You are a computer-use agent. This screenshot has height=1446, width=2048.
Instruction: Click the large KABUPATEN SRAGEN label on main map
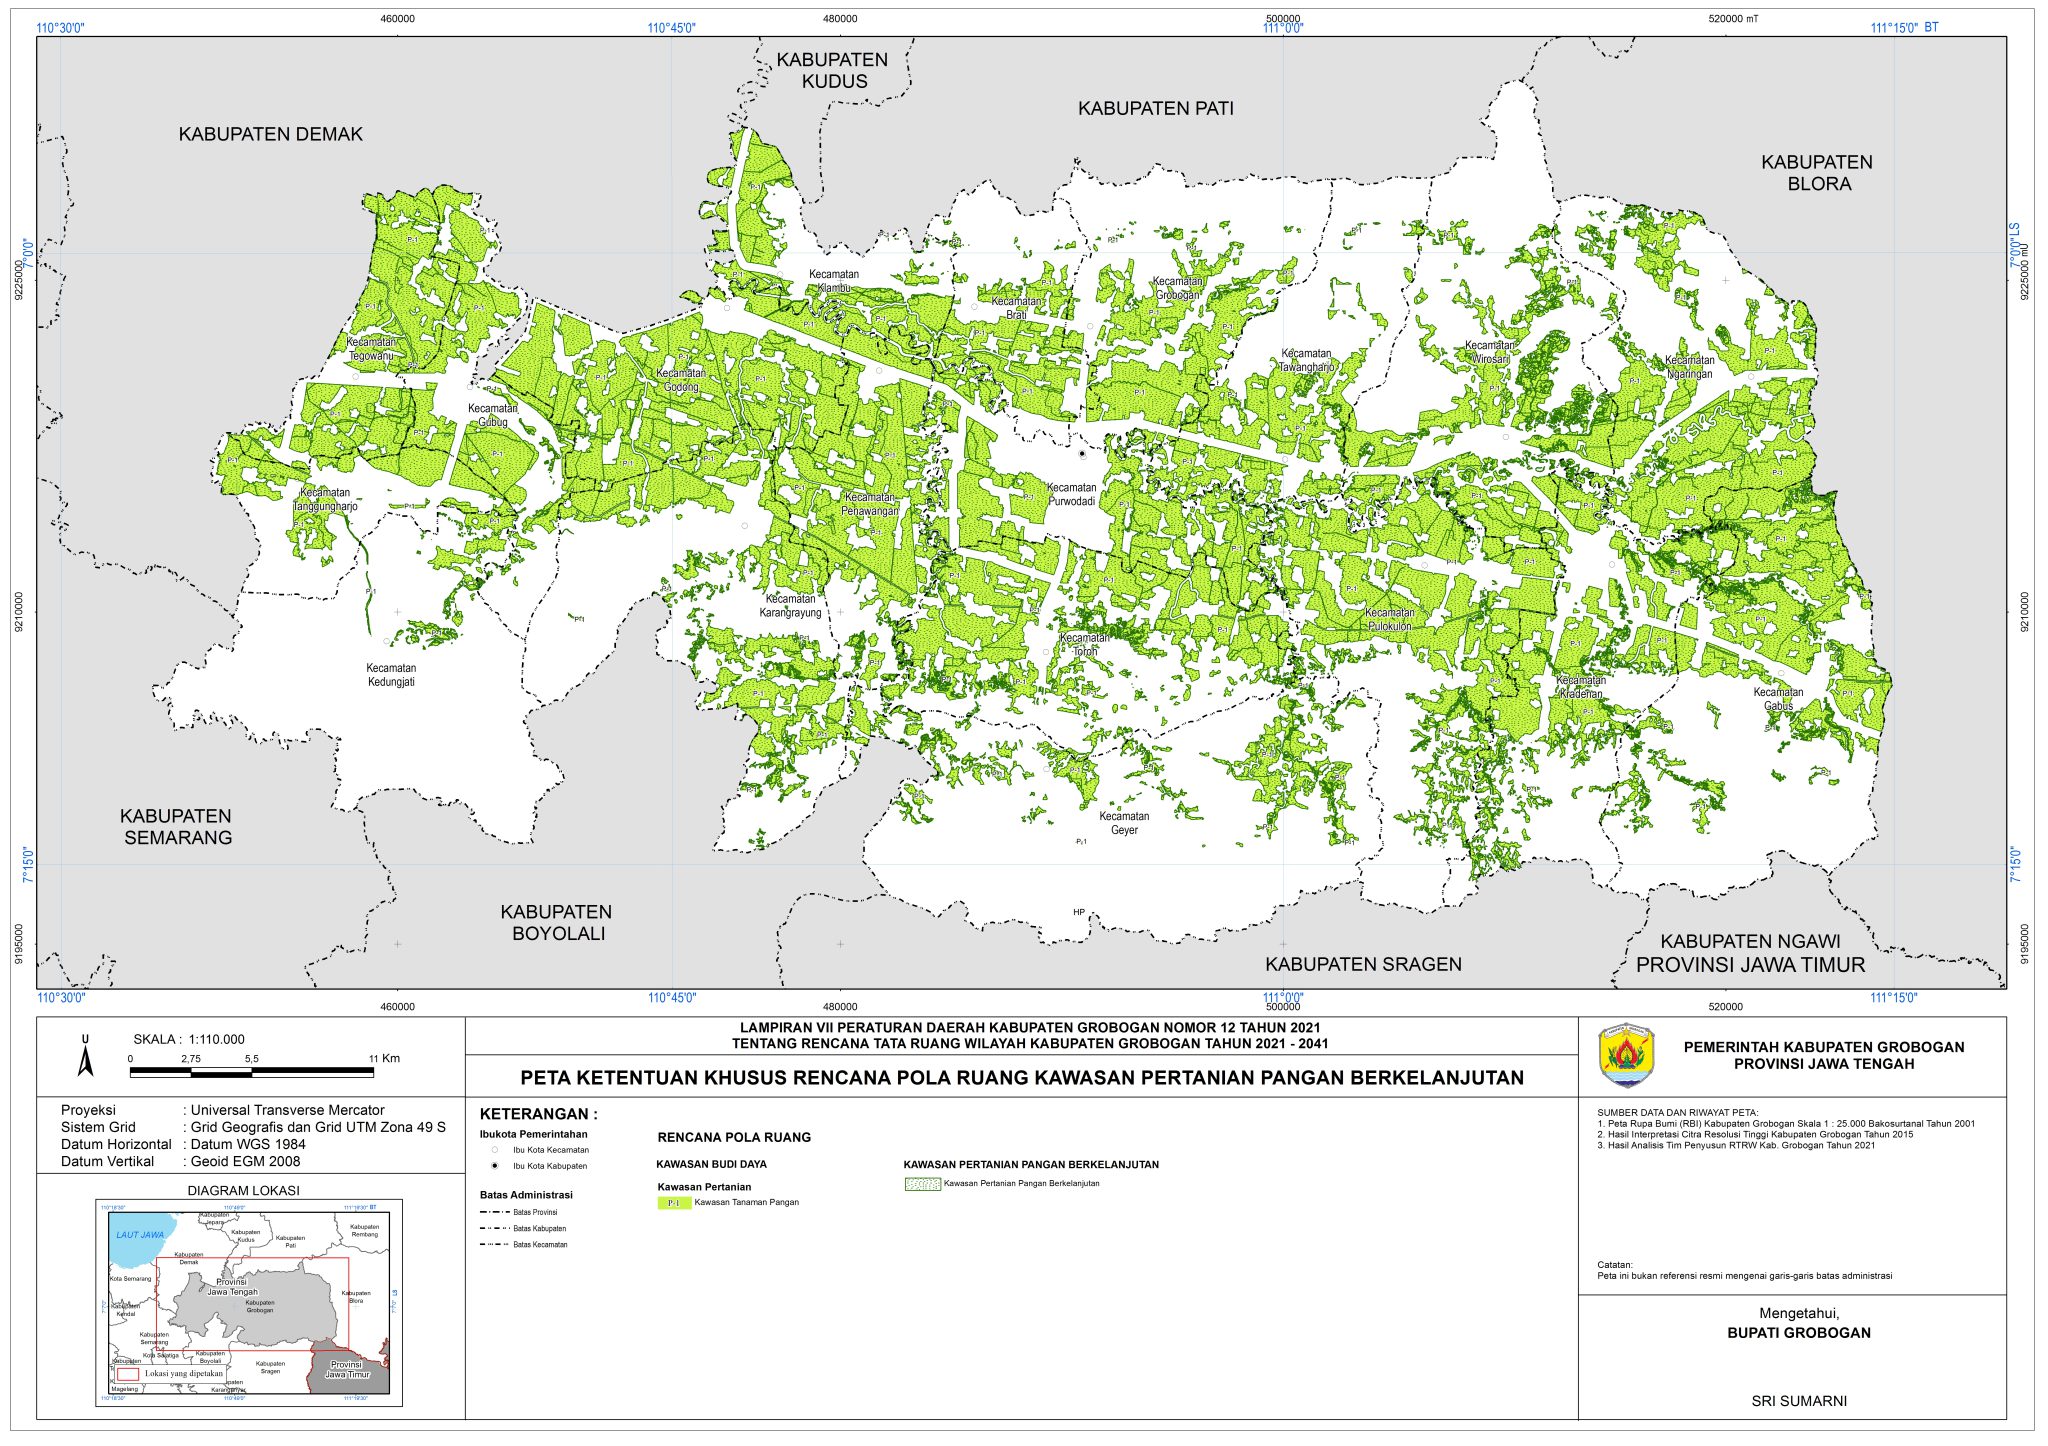click(x=1363, y=964)
